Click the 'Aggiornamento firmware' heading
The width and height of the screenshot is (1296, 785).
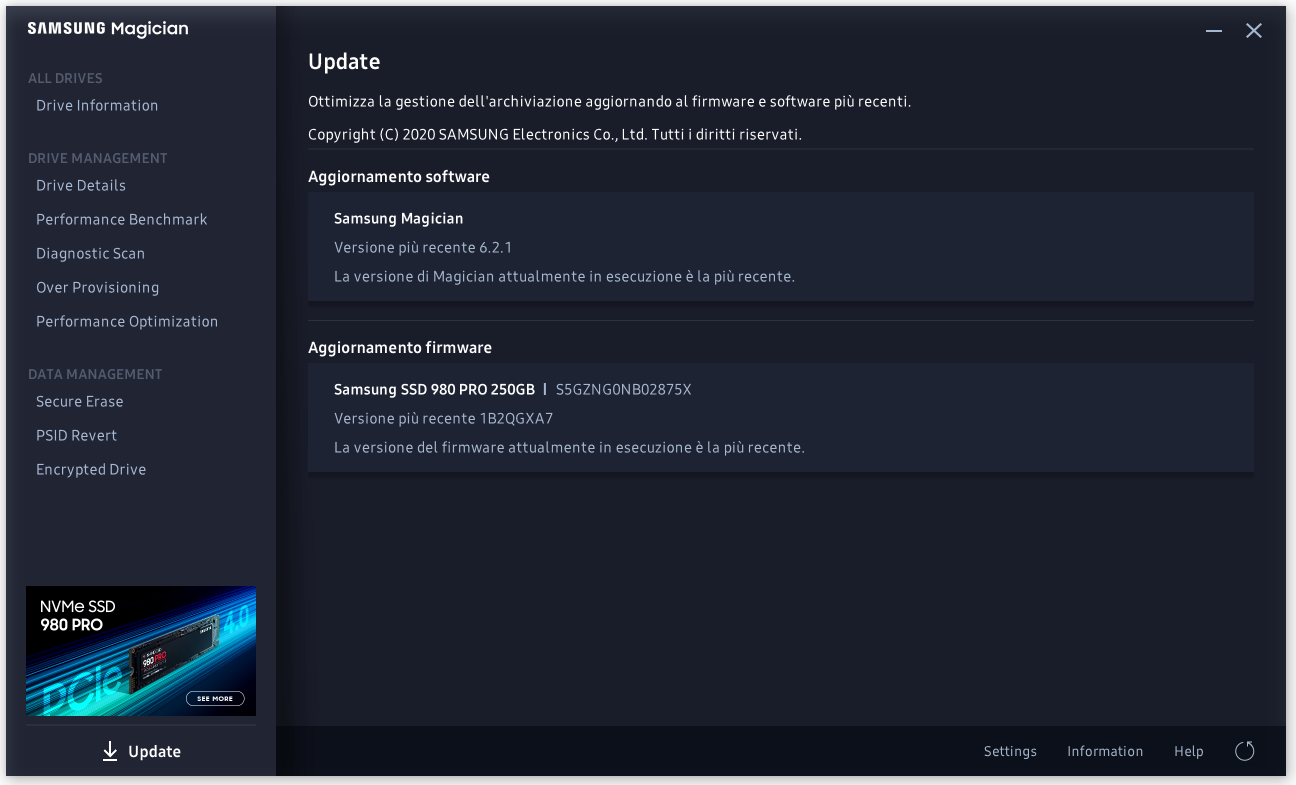click(x=400, y=347)
